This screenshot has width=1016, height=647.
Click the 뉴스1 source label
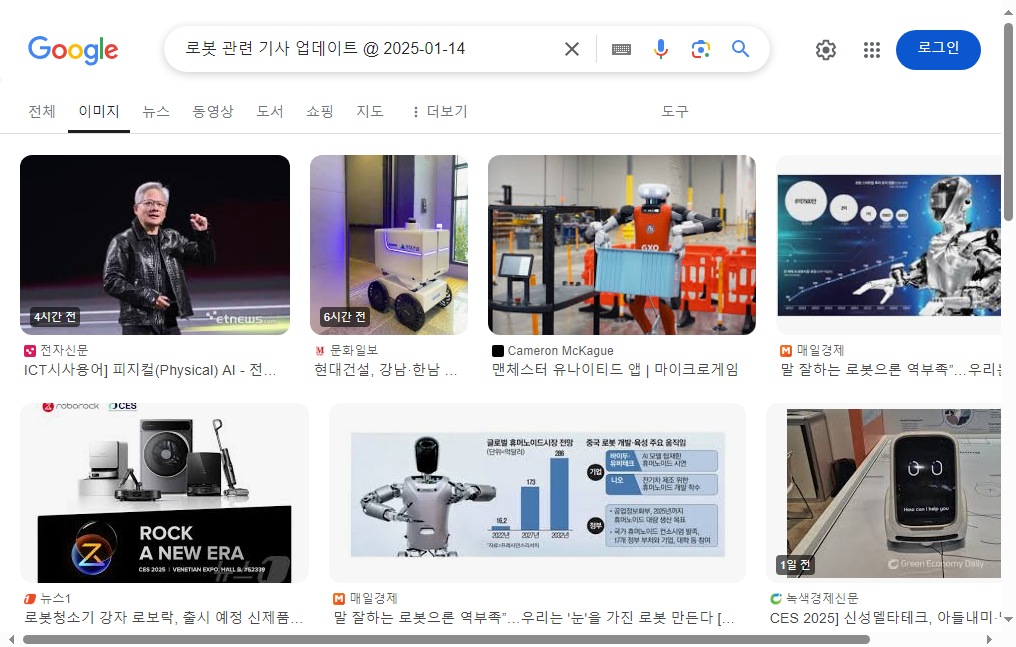click(x=56, y=598)
